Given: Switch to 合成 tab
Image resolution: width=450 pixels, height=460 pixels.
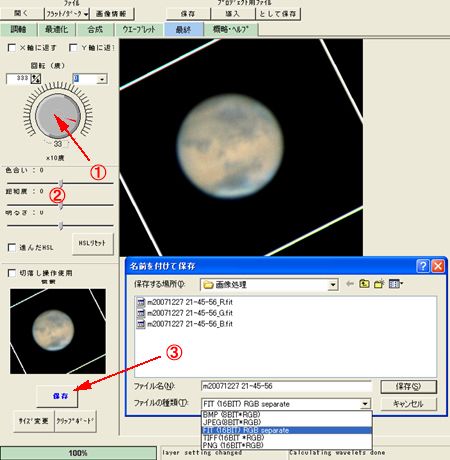Looking at the screenshot, I should pyautogui.click(x=95, y=29).
